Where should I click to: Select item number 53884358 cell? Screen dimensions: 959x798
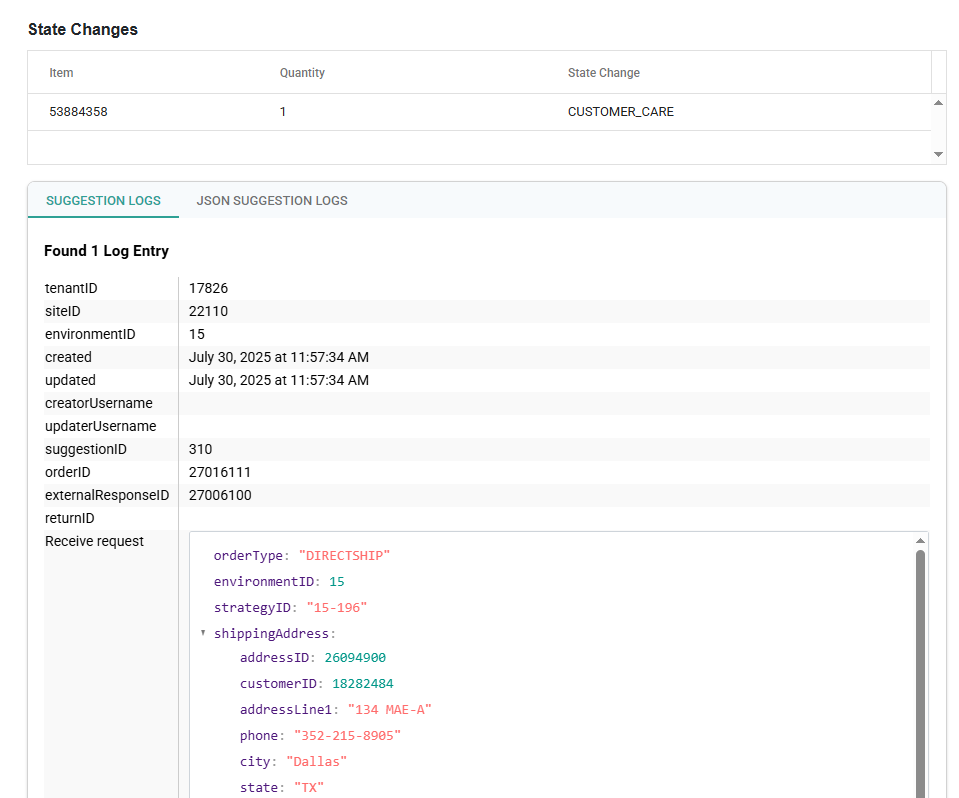[78, 112]
